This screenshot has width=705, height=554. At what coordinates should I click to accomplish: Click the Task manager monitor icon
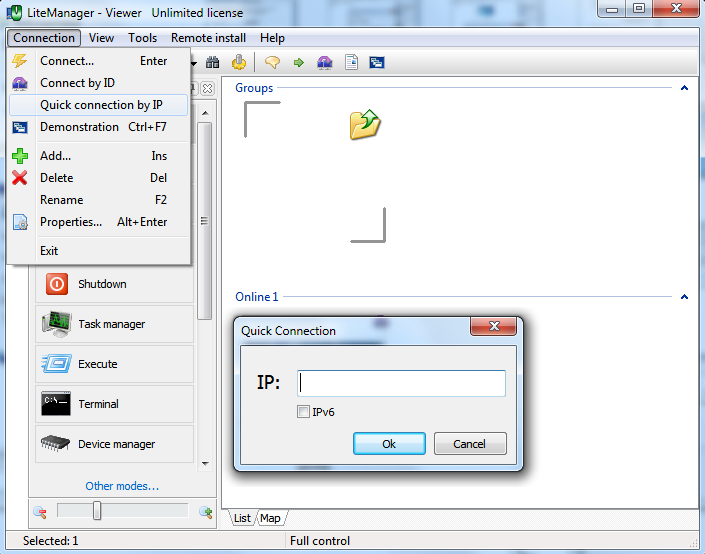pos(56,324)
